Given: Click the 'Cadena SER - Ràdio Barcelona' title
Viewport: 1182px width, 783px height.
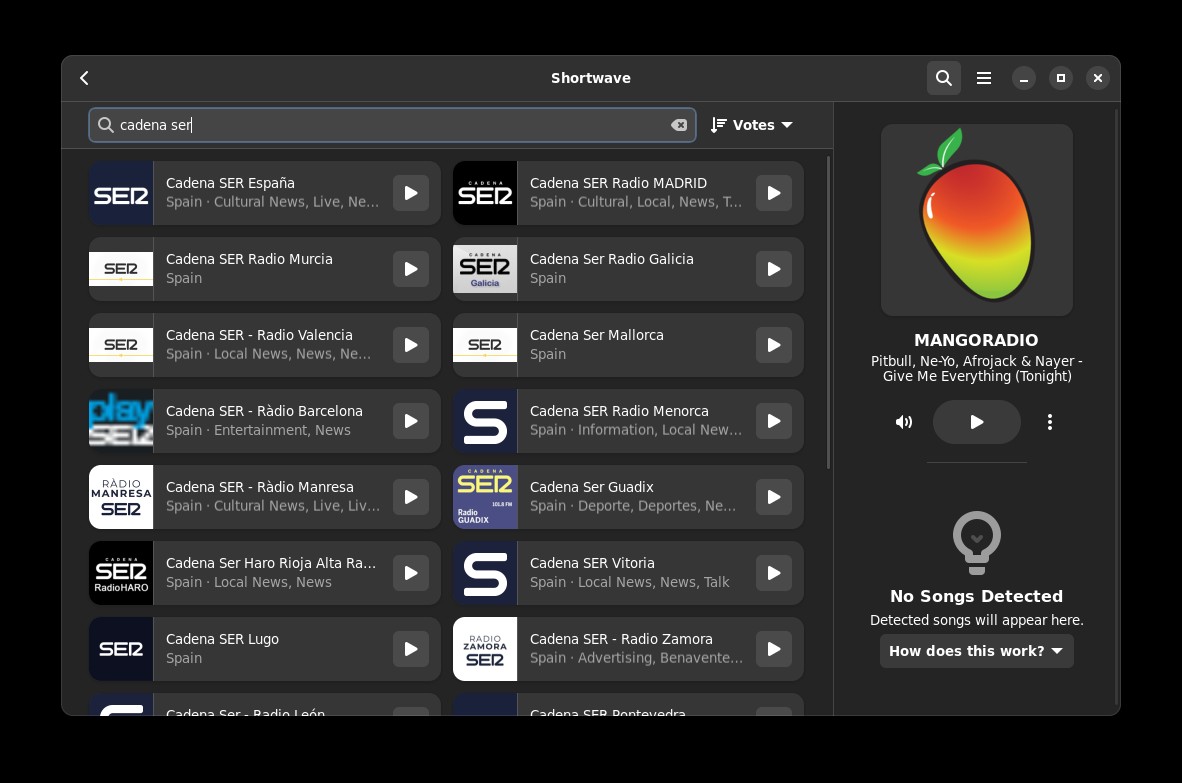Looking at the screenshot, I should point(264,411).
